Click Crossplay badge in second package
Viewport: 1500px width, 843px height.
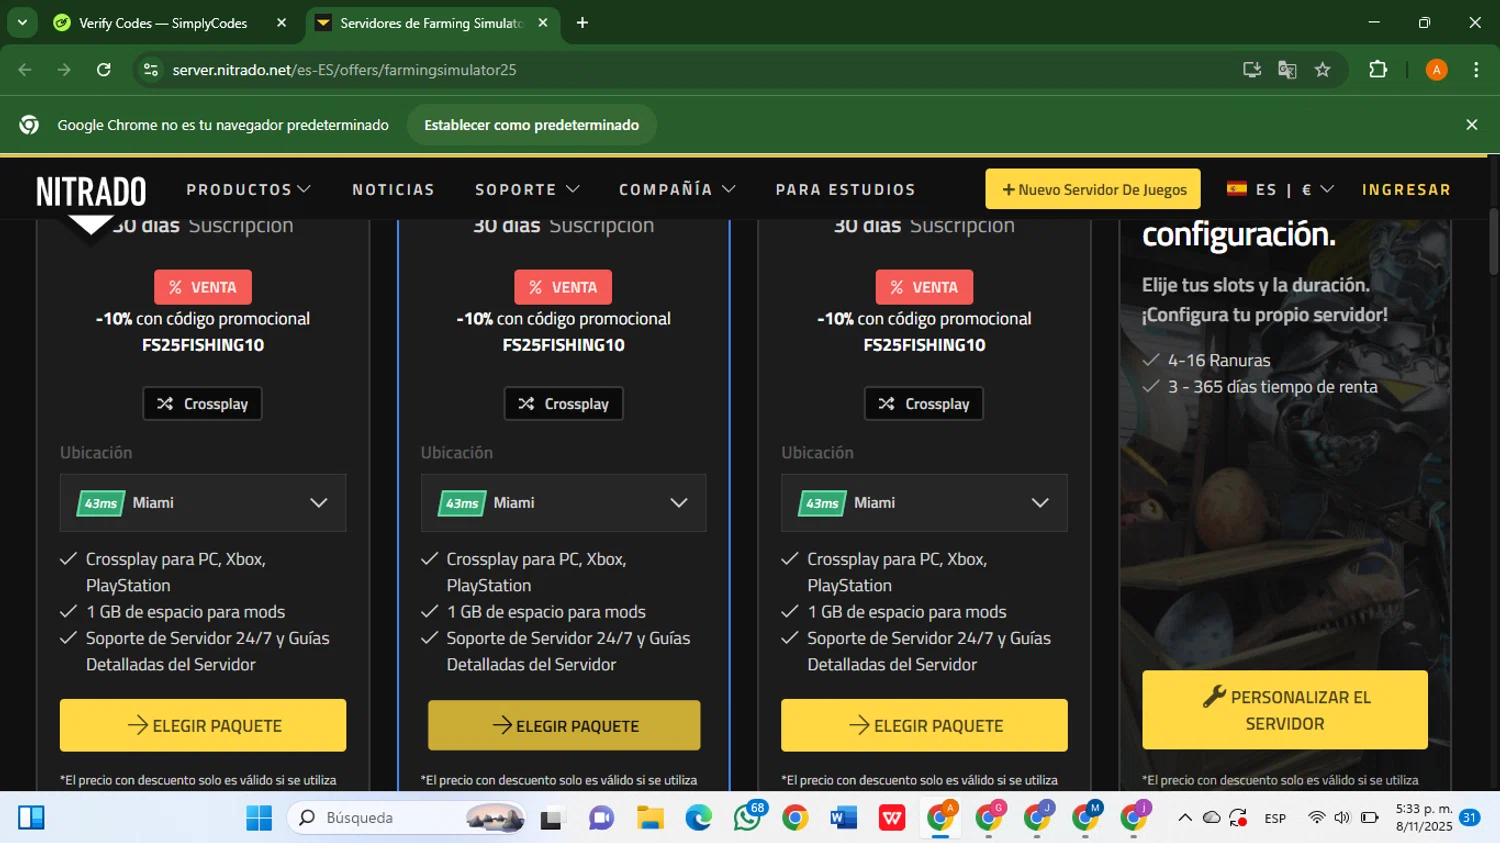[563, 404]
